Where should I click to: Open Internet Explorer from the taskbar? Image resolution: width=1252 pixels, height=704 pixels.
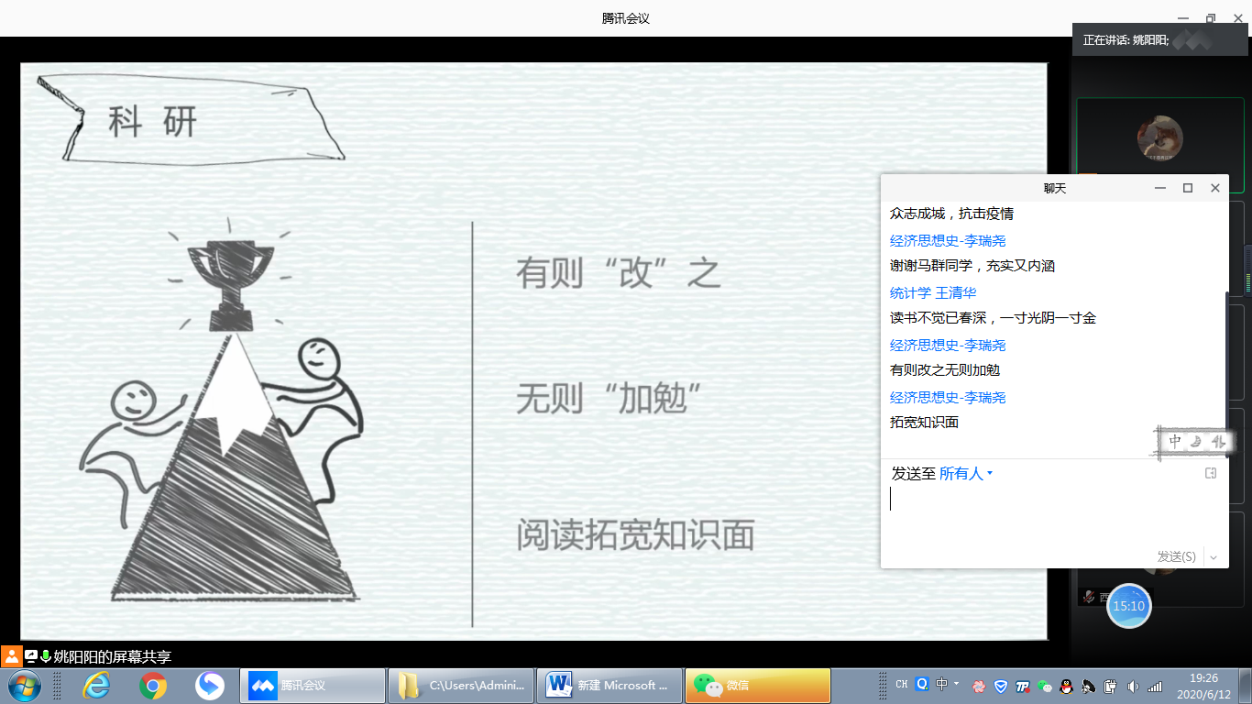[97, 686]
